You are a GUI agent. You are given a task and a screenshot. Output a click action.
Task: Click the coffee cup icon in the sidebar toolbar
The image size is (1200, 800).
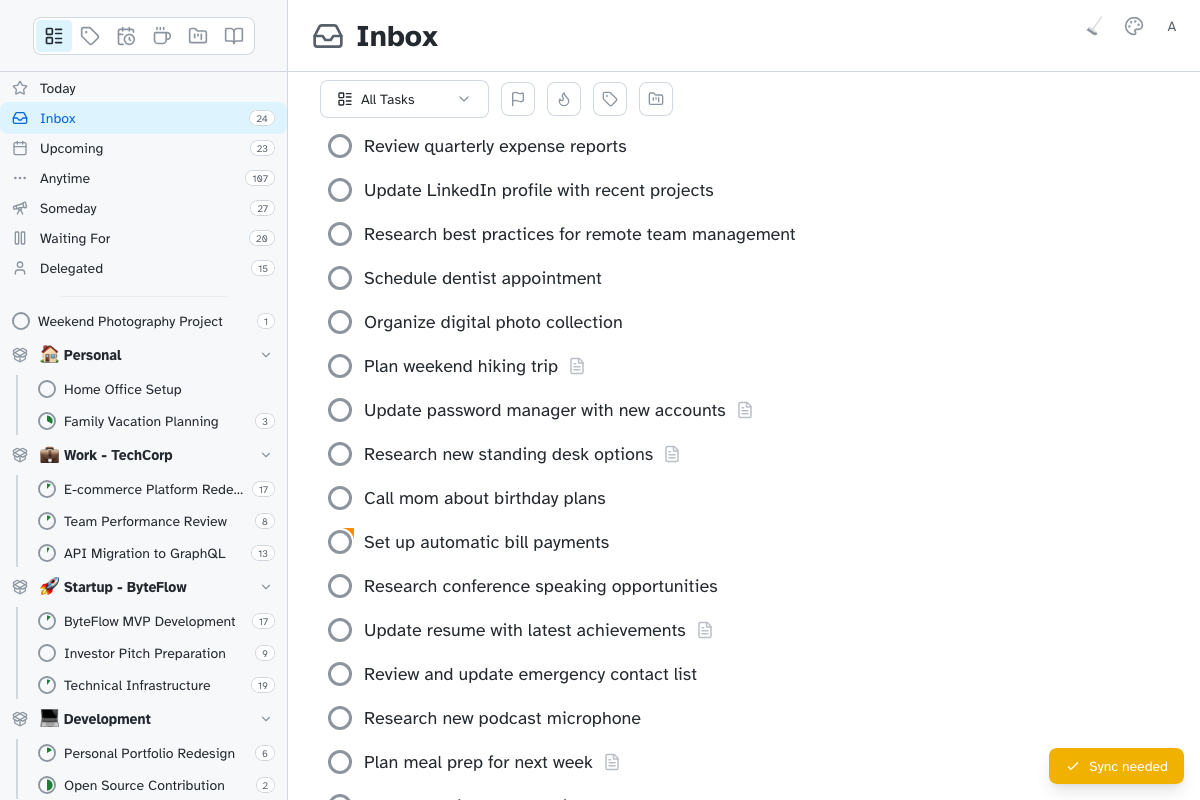tap(162, 36)
